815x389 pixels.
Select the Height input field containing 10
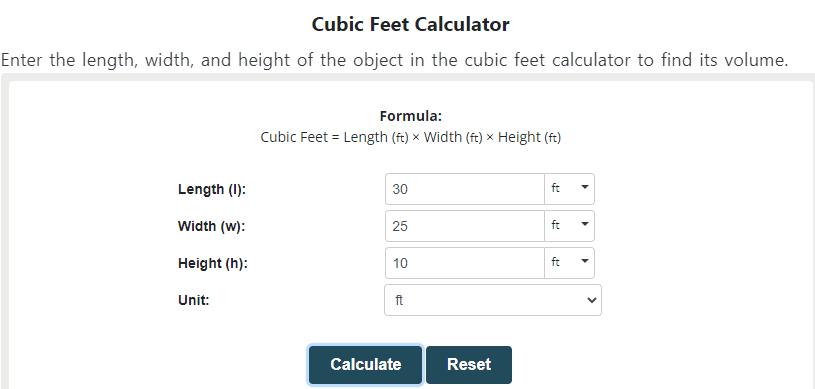(x=465, y=263)
